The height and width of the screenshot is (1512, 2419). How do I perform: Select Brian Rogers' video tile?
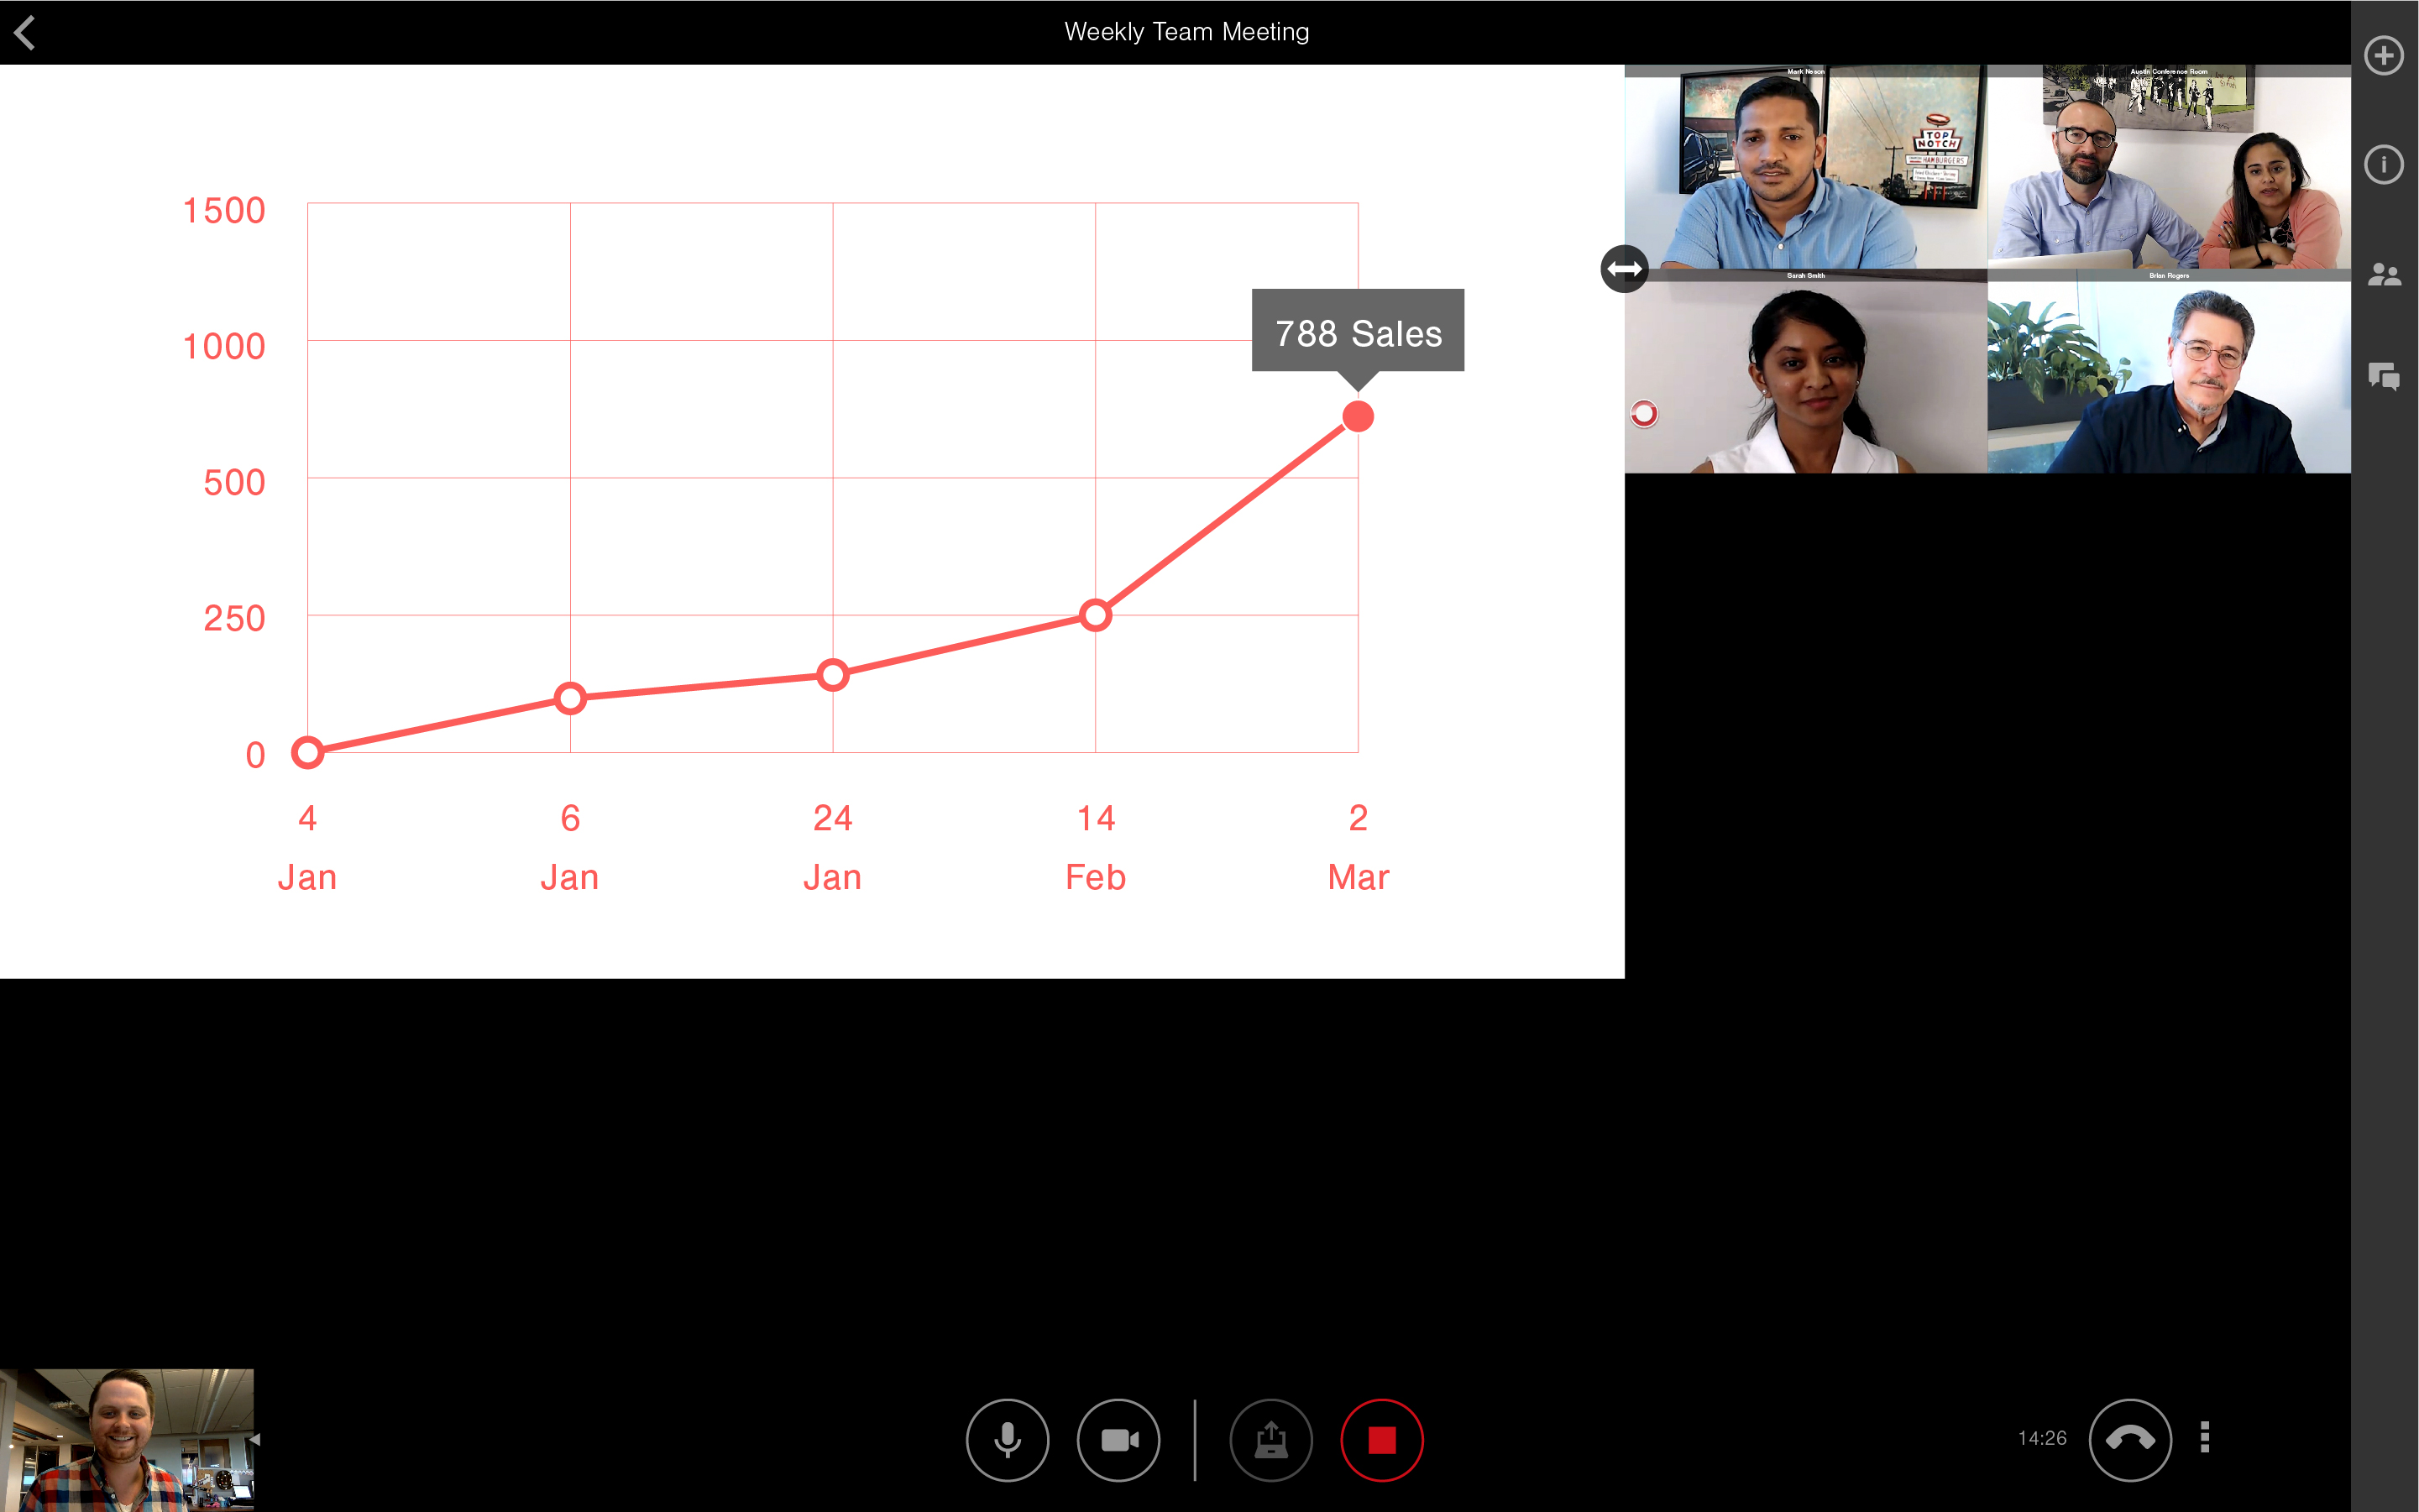pos(2169,371)
